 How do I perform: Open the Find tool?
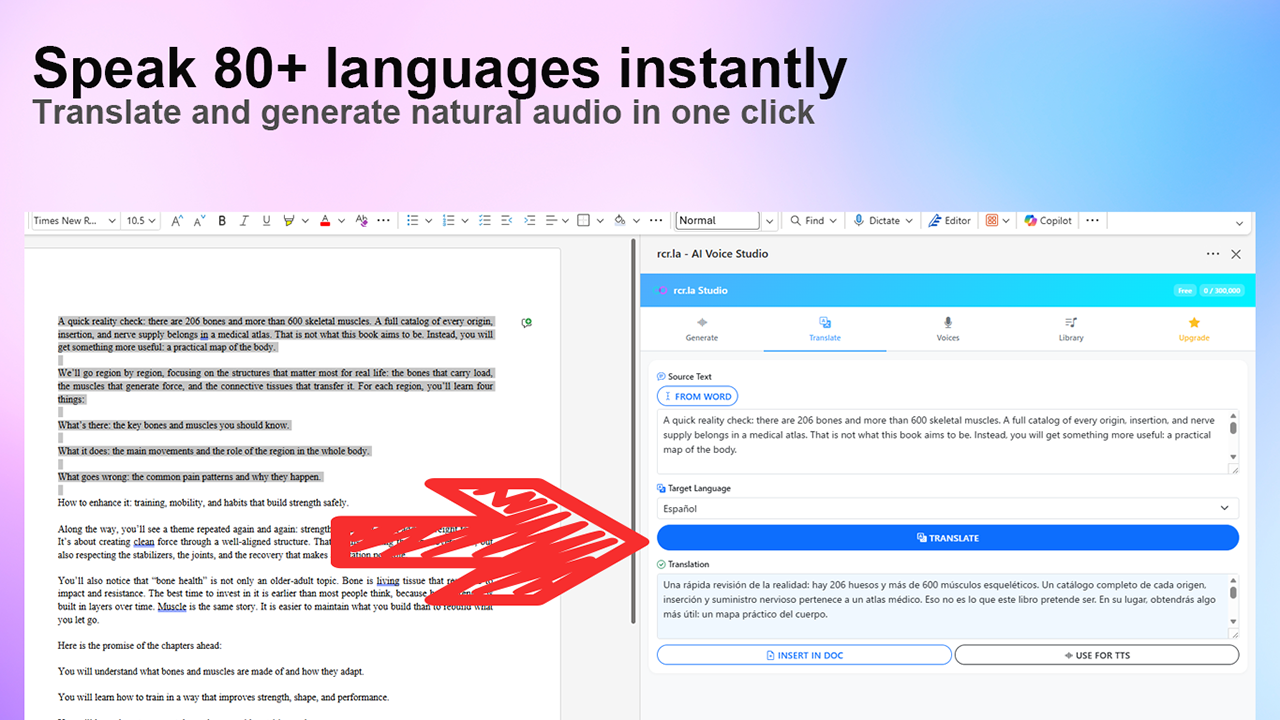point(813,221)
